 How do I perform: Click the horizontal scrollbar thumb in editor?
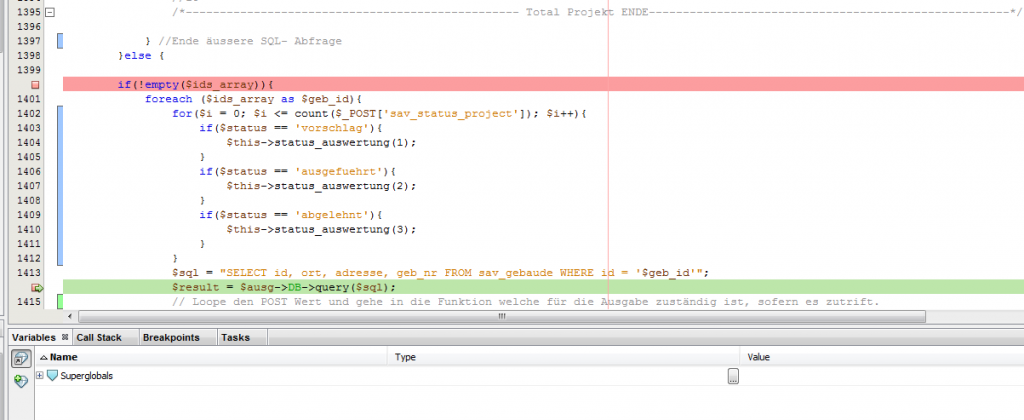[500, 316]
